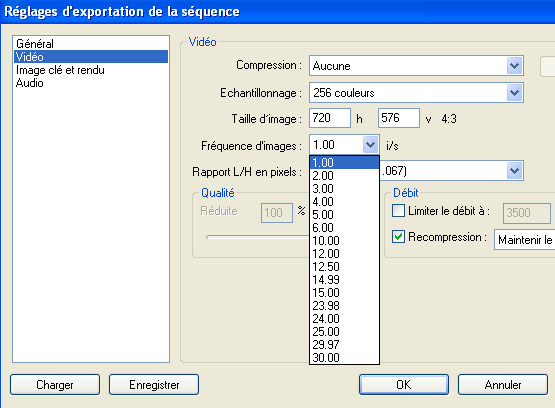Viewport: 555px width, 408px height.
Task: Confirm settings with the OK button
Action: click(404, 385)
